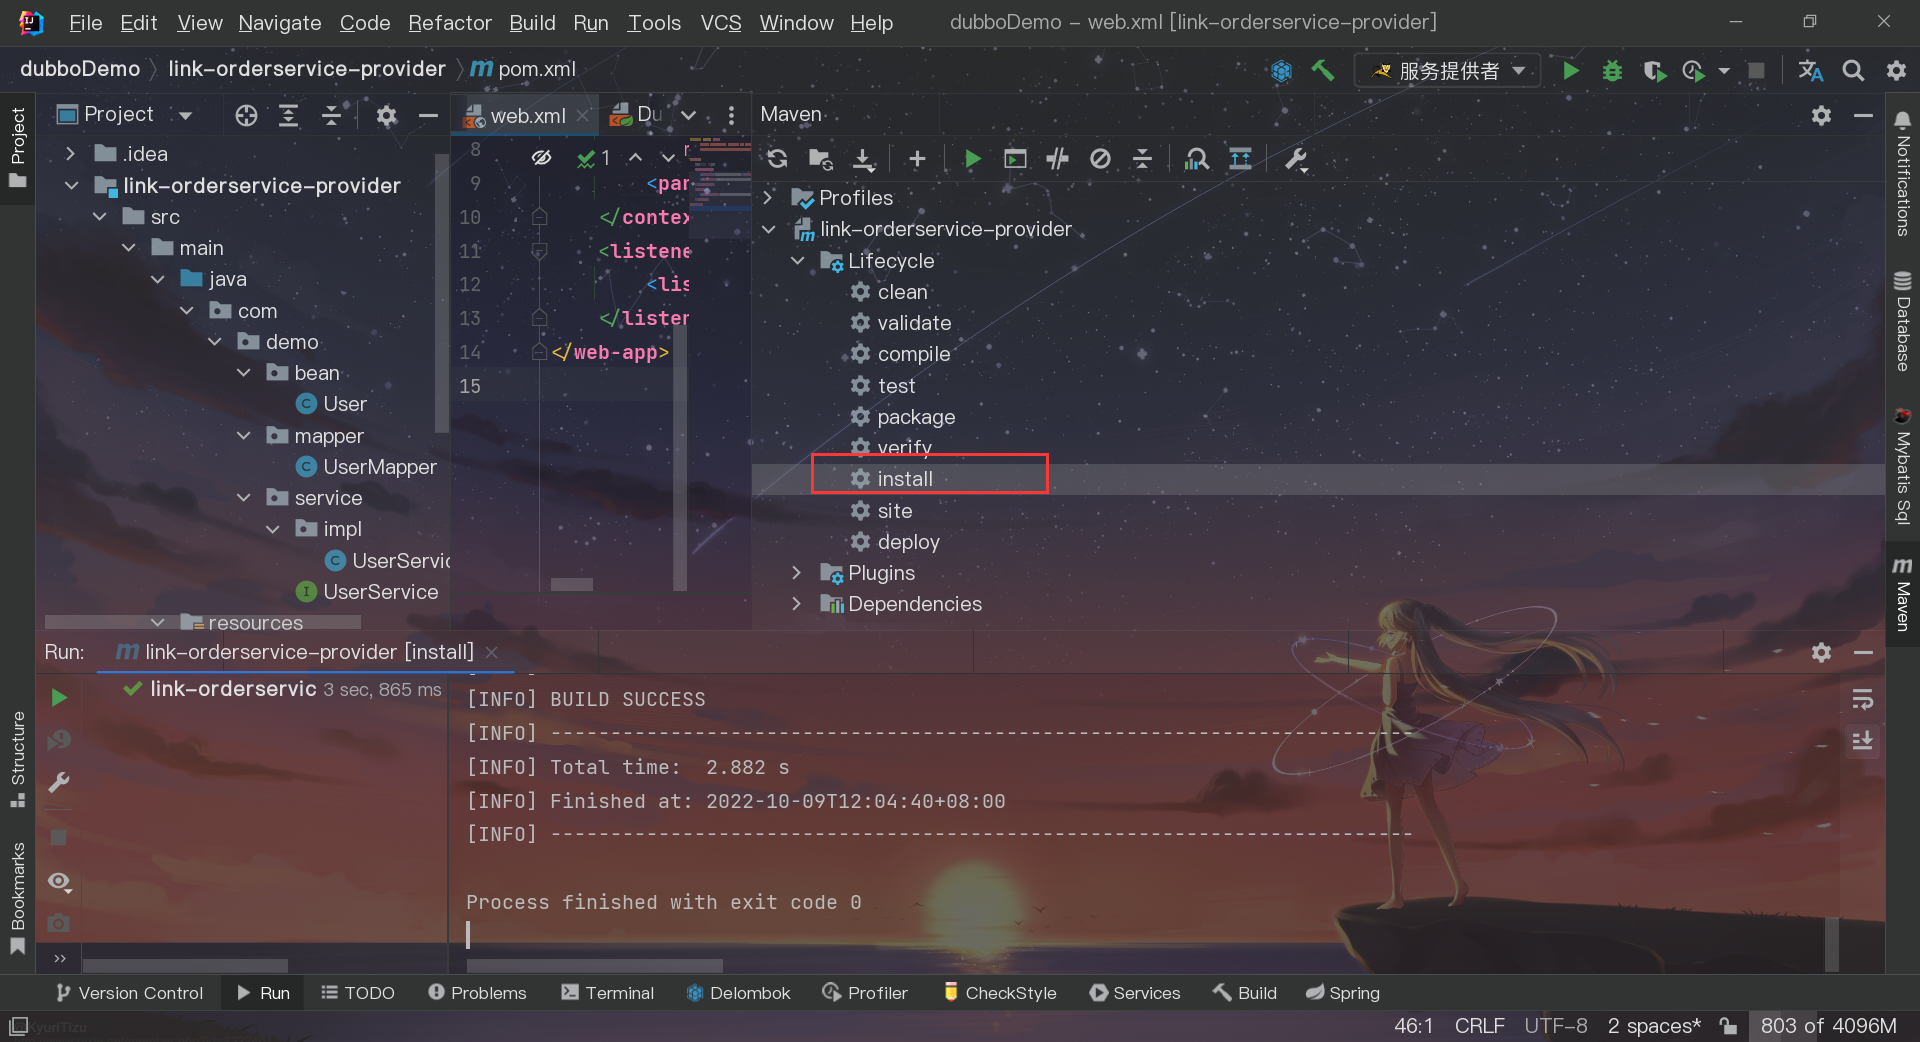Screen dimensions: 1920x1042
Task: Collapse the Lifecycle node in Maven
Action: pyautogui.click(x=796, y=260)
